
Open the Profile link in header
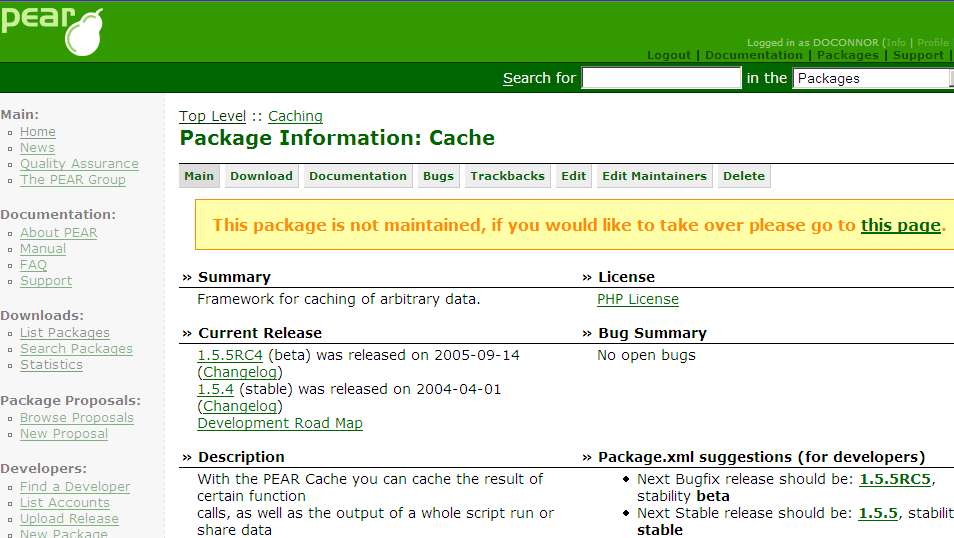click(933, 43)
